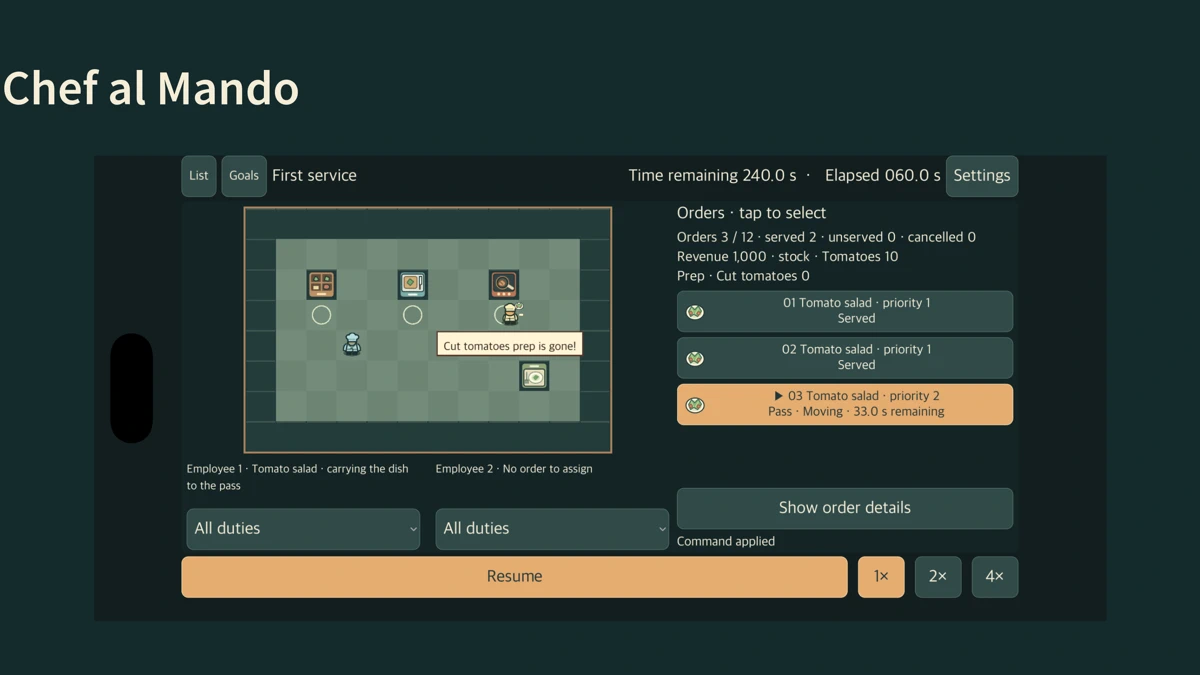
Task: Set game speed to 2×
Action: 938,577
